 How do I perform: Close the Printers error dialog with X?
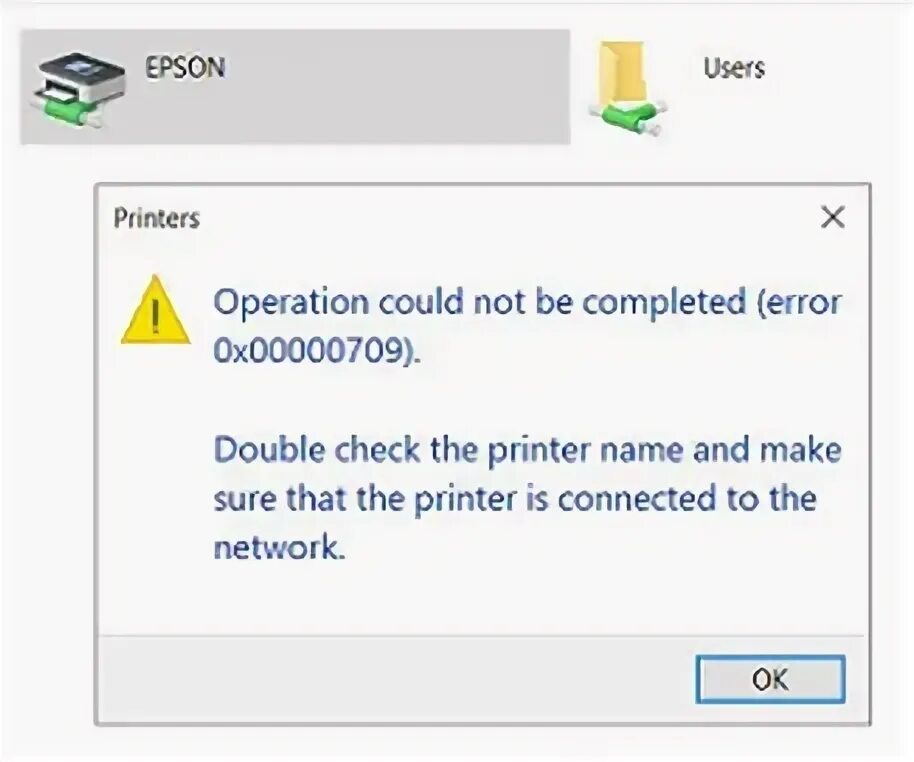point(832,218)
